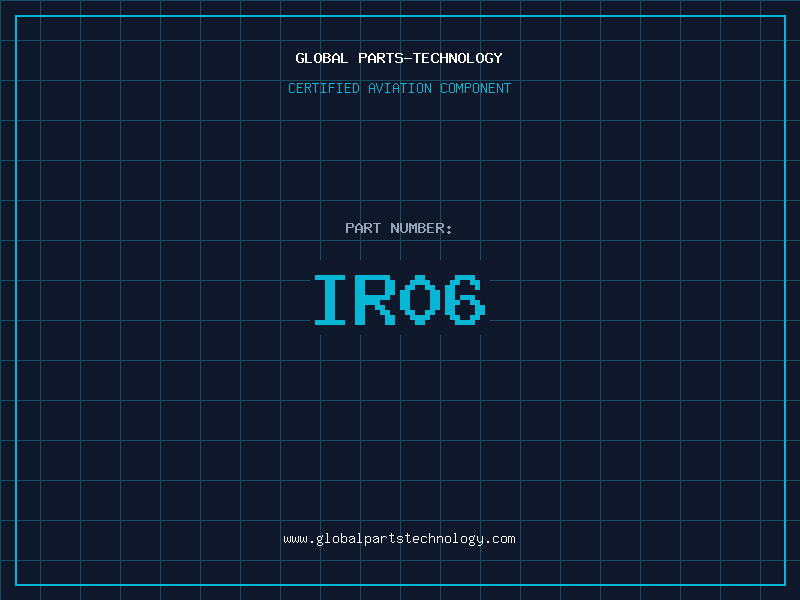Click the digit 6 in the part number

(465, 300)
